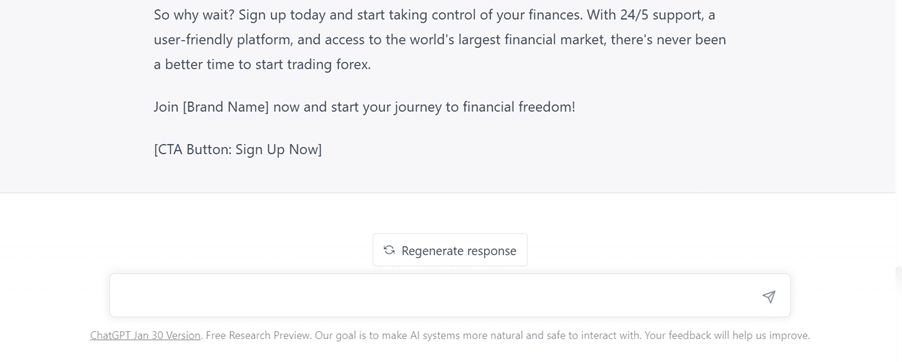Click the paper-plane send message icon
Viewport: 902px width, 362px height.
769,296
